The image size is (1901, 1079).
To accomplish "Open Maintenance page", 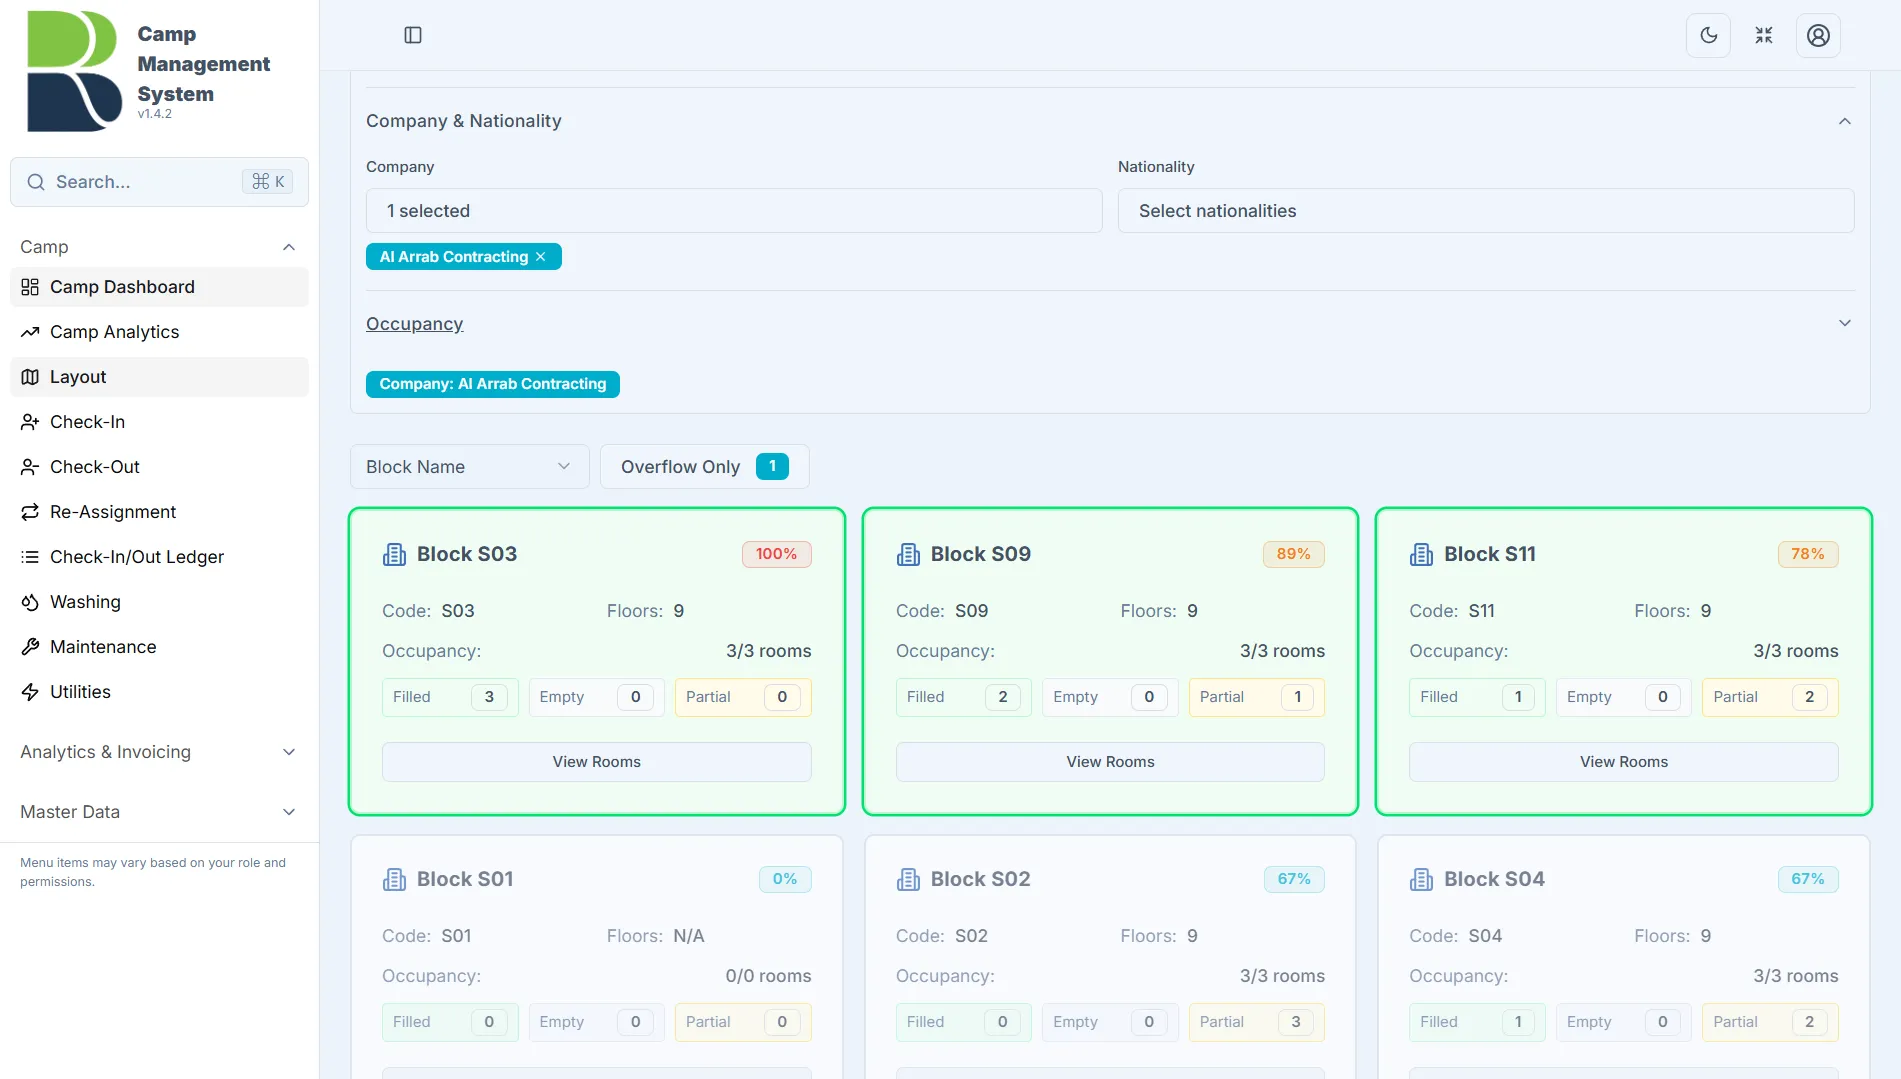I will coord(159,647).
